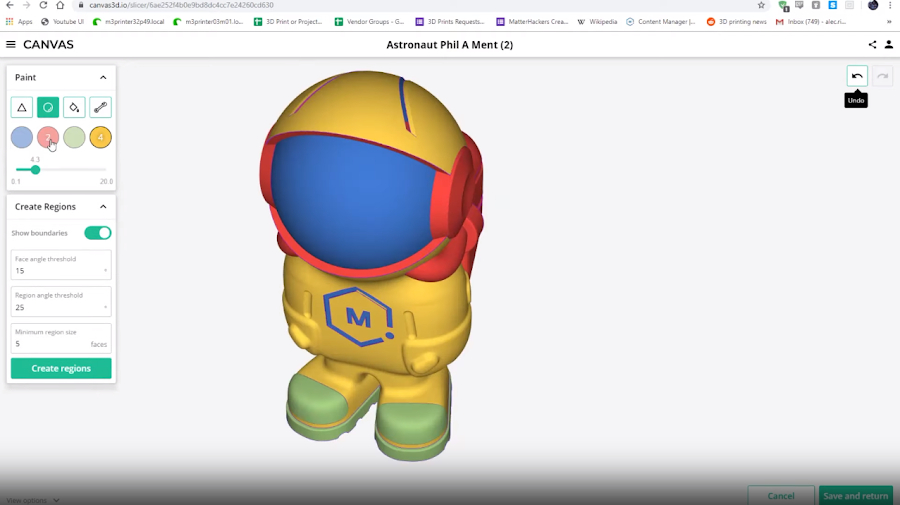The height and width of the screenshot is (505, 900).
Task: Pick the red color 2 swatch
Action: coord(48,138)
